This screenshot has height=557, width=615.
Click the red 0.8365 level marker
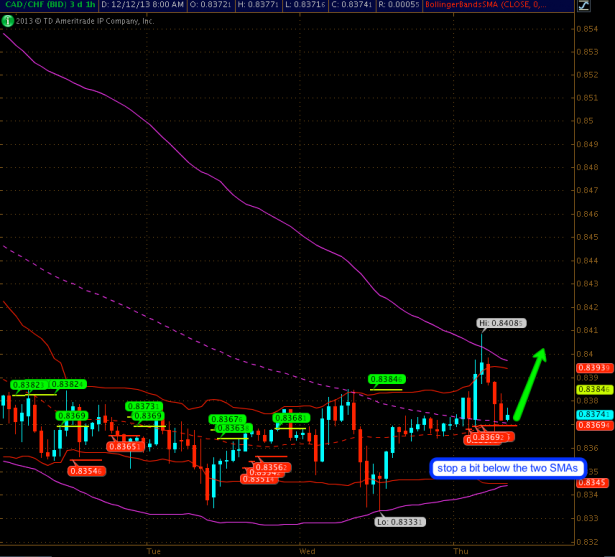(126, 446)
